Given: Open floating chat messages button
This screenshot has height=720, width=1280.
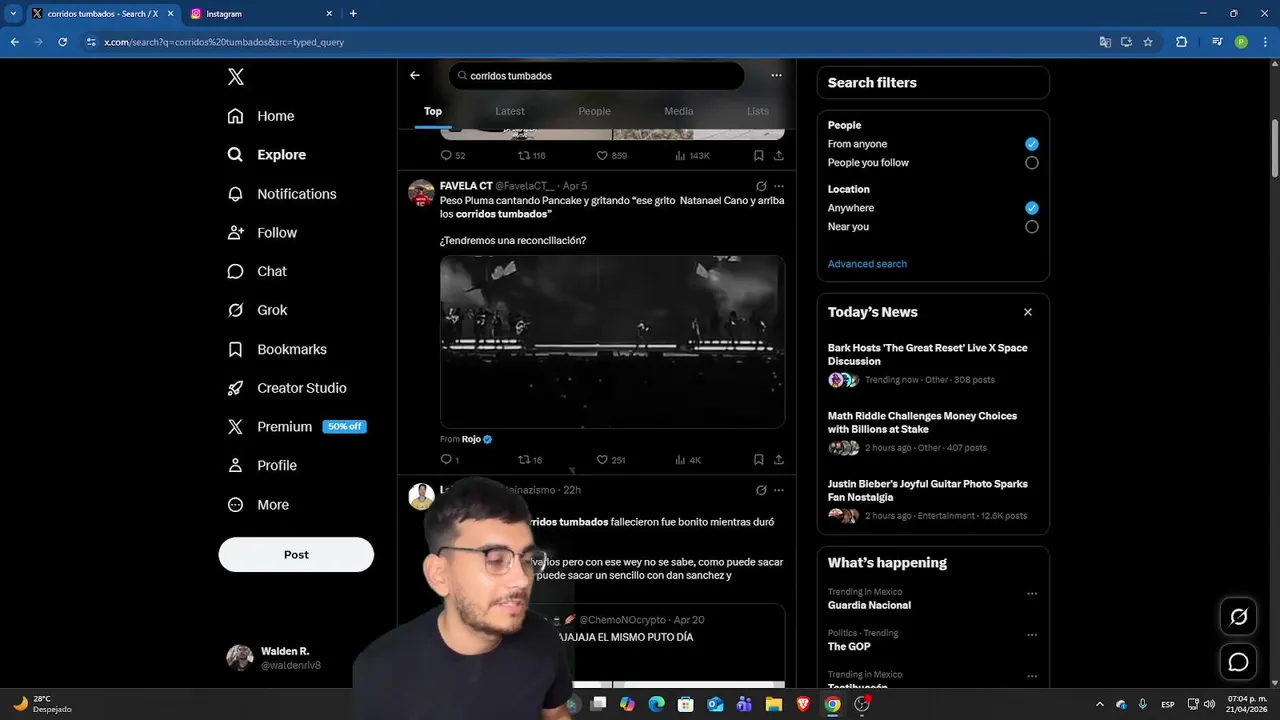Looking at the screenshot, I should click(x=1238, y=662).
